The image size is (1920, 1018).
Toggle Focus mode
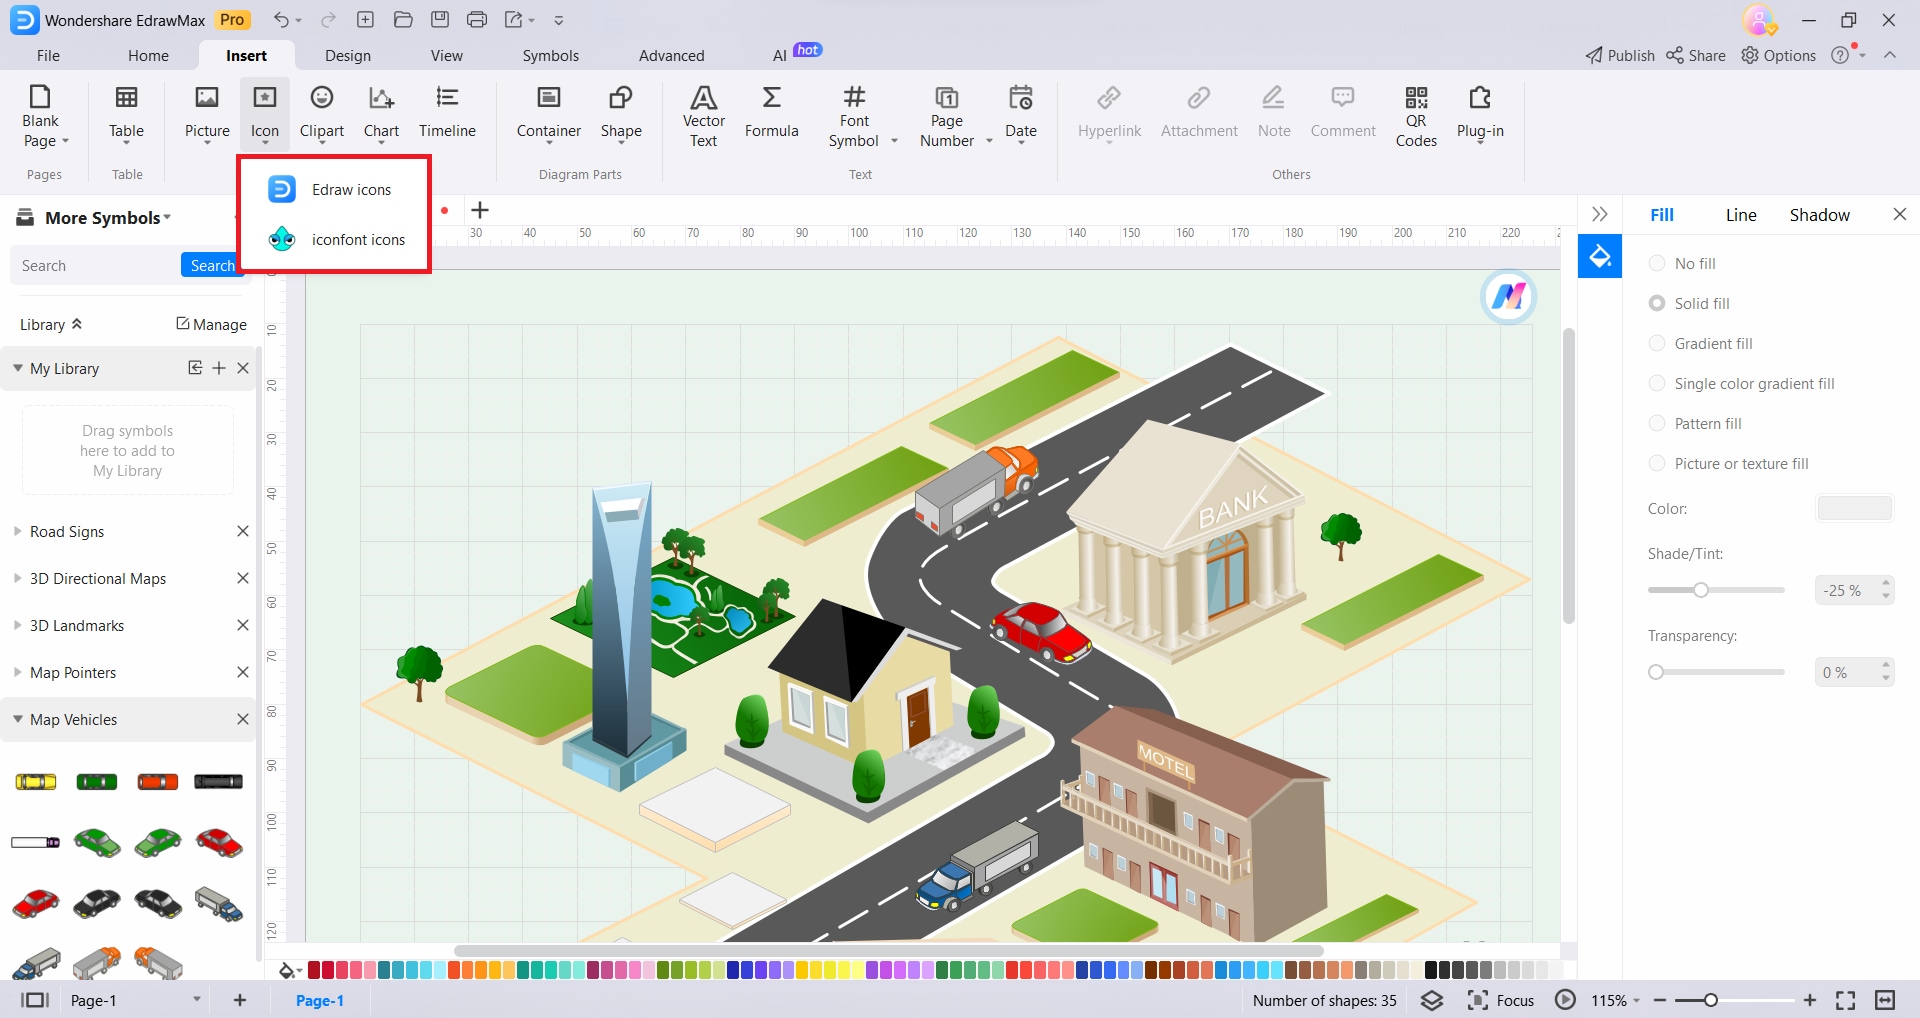(1501, 1000)
